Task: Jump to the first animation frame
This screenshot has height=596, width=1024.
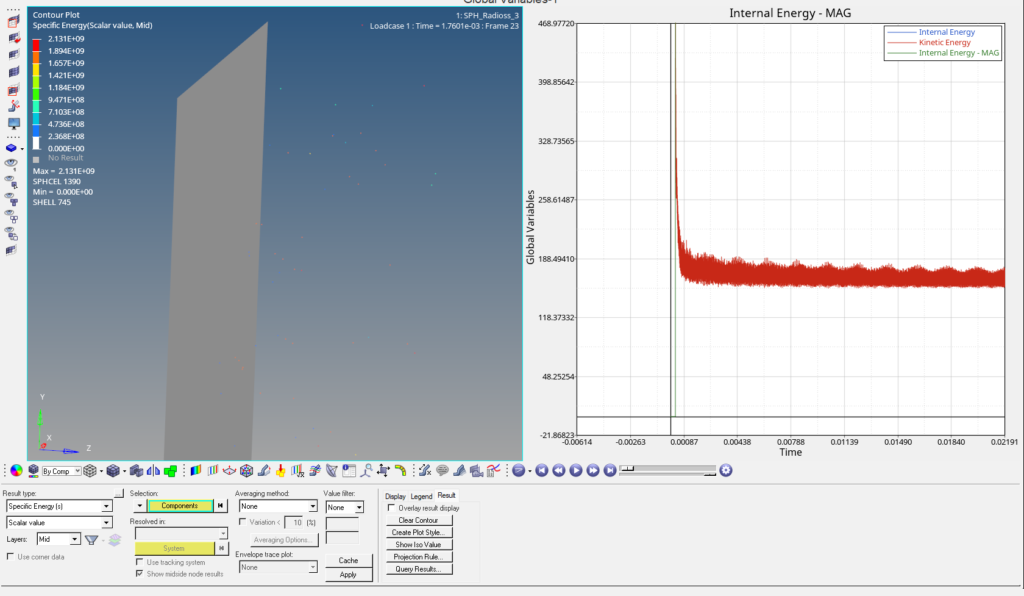Action: [541, 471]
